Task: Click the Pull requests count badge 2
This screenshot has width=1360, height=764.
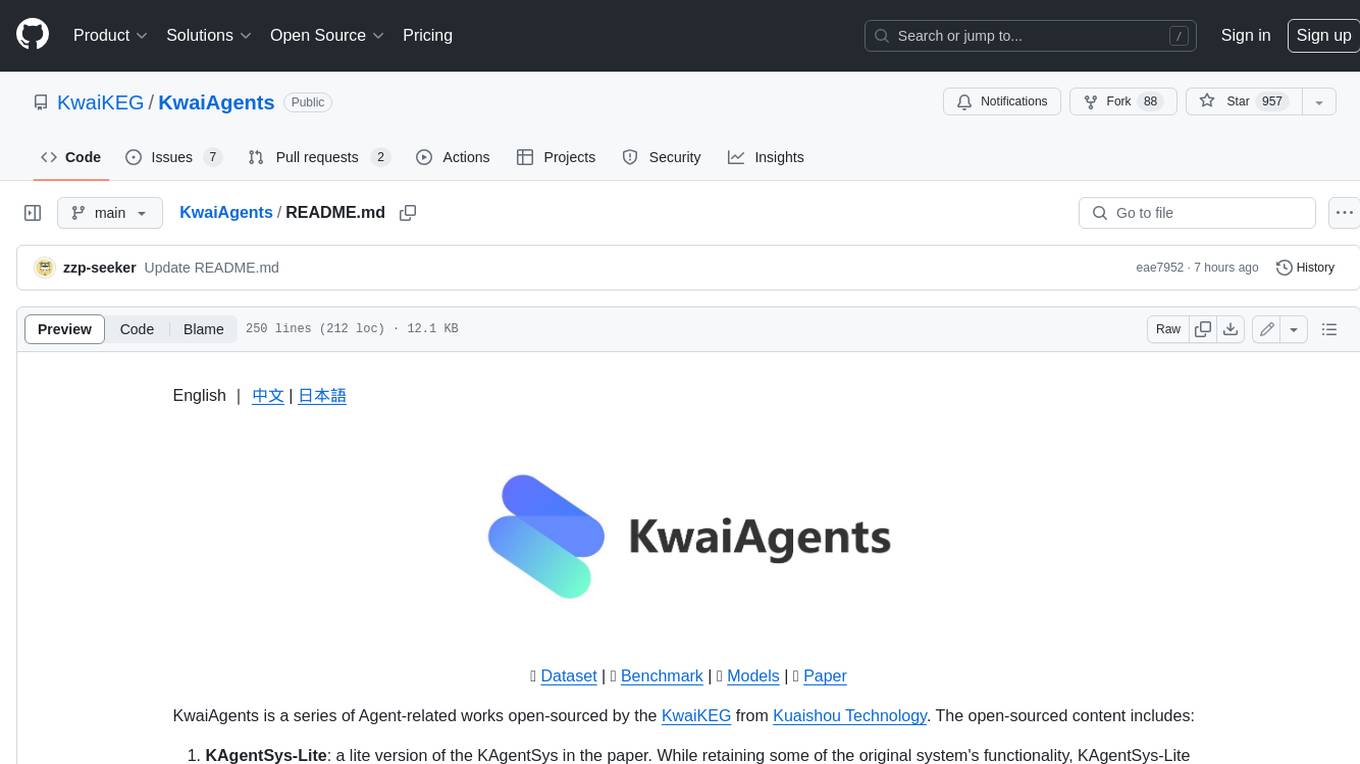Action: [380, 157]
